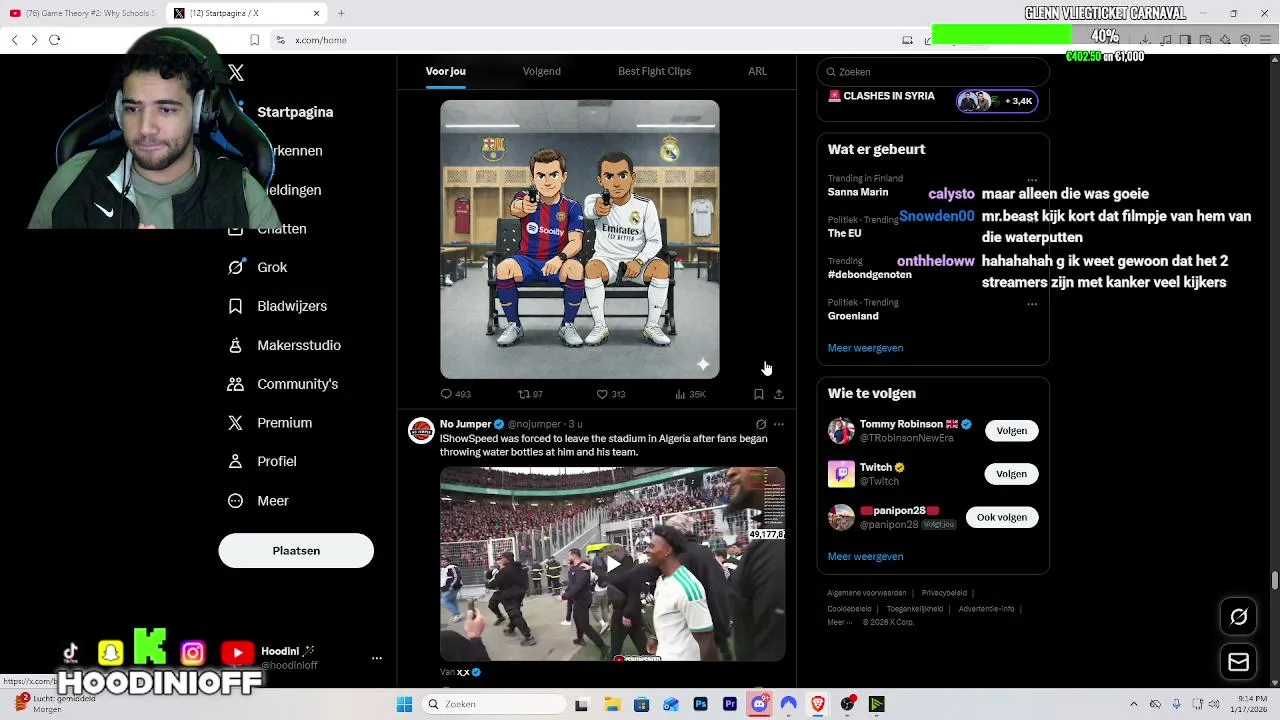Open the X logo home icon
The width and height of the screenshot is (1280, 720).
(x=236, y=73)
